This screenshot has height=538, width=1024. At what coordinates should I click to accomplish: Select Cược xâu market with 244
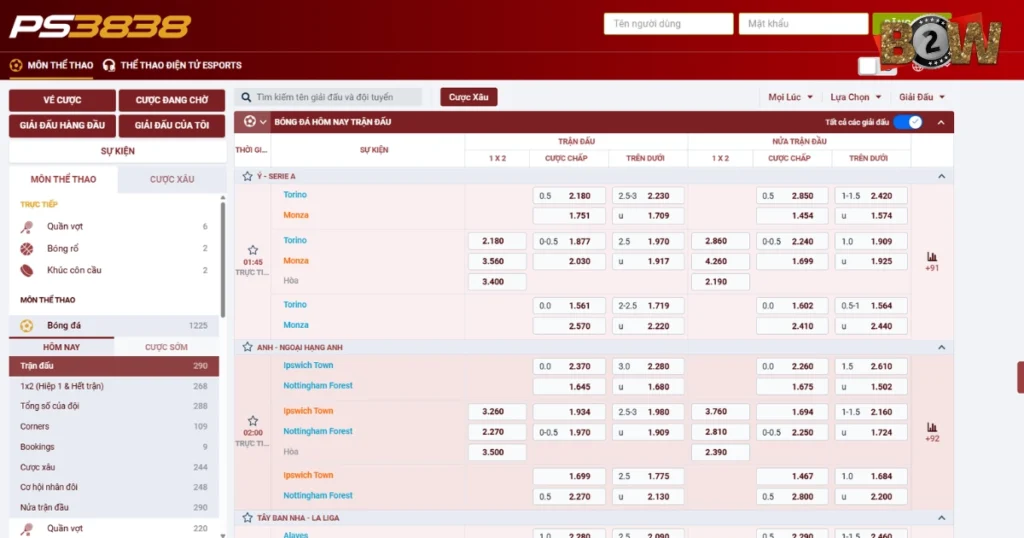tap(114, 467)
